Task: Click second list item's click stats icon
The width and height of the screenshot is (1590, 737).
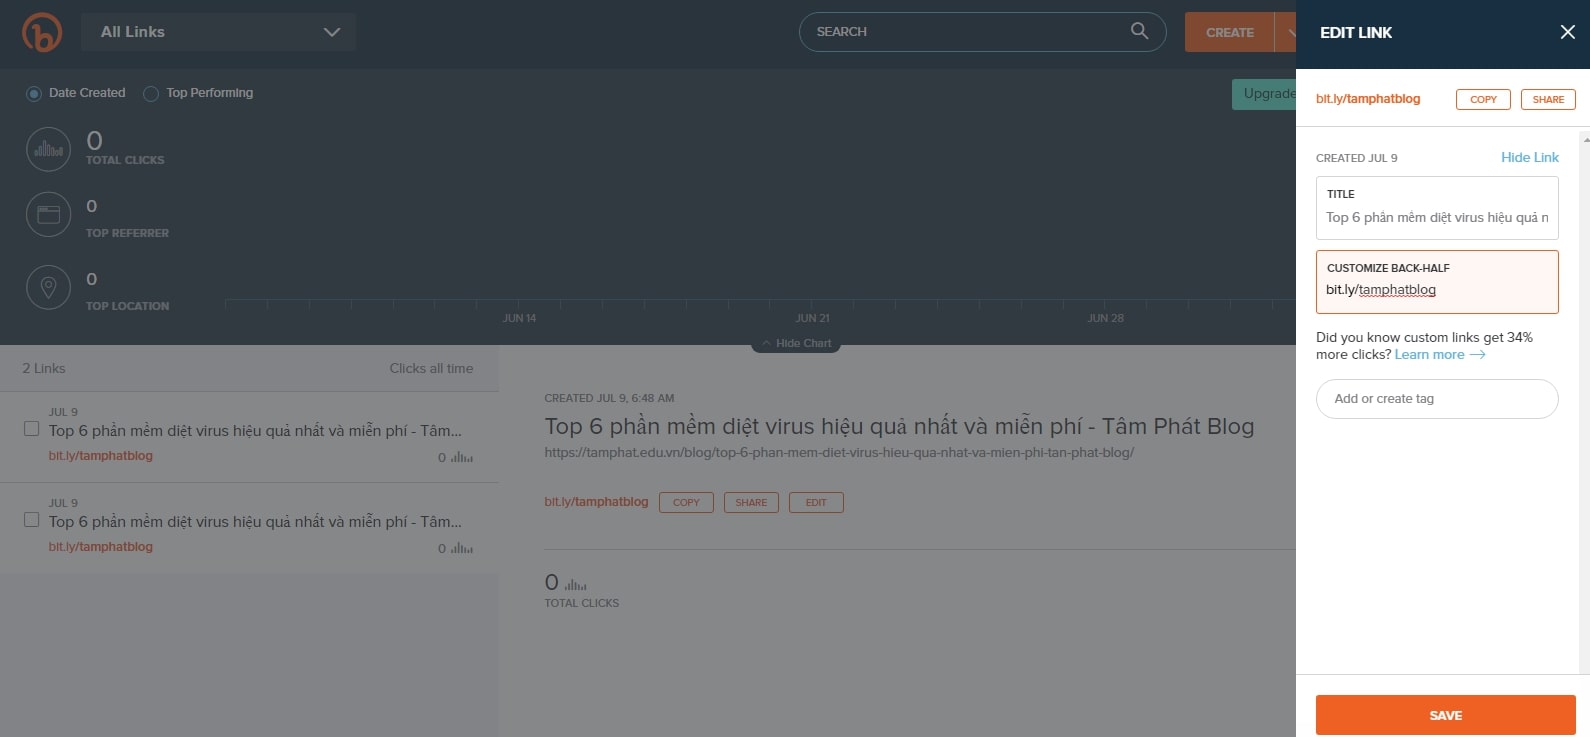Action: 462,548
